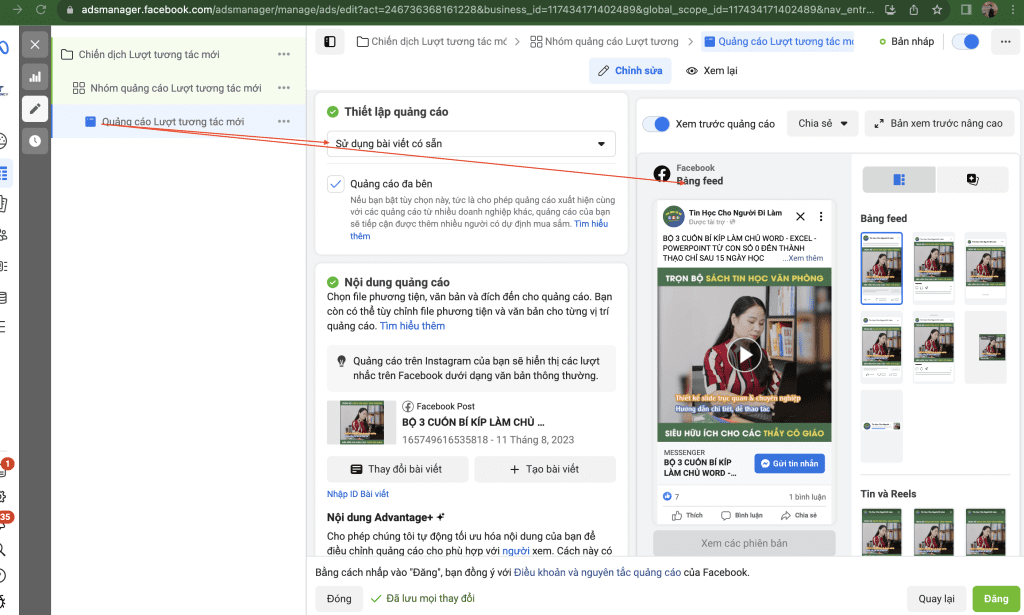Open the clock history icon
The width and height of the screenshot is (1024, 615).
click(x=35, y=141)
